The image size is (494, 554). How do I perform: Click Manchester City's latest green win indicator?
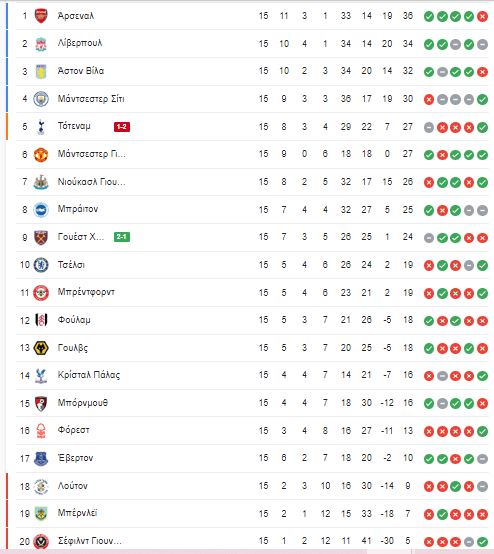482,99
